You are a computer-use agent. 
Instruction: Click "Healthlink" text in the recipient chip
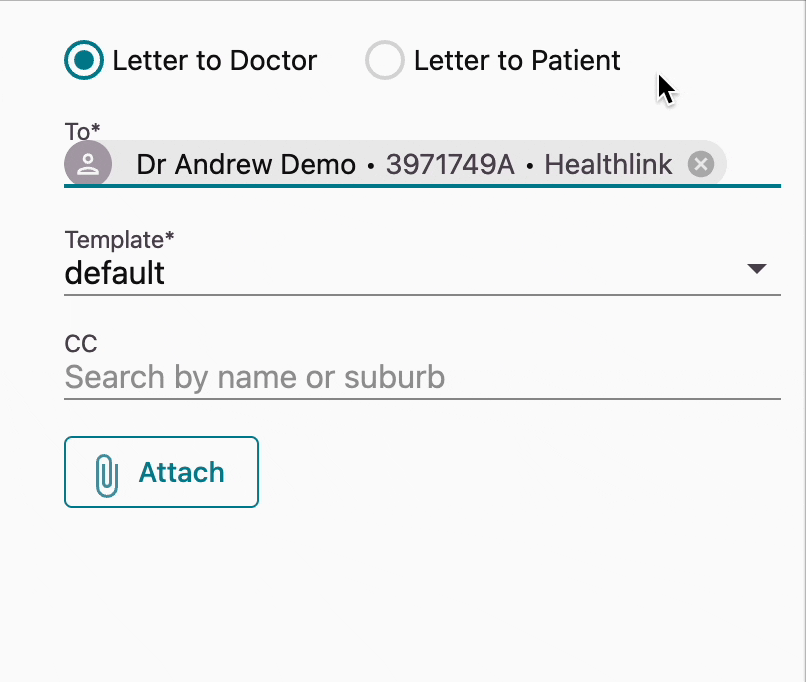608,164
